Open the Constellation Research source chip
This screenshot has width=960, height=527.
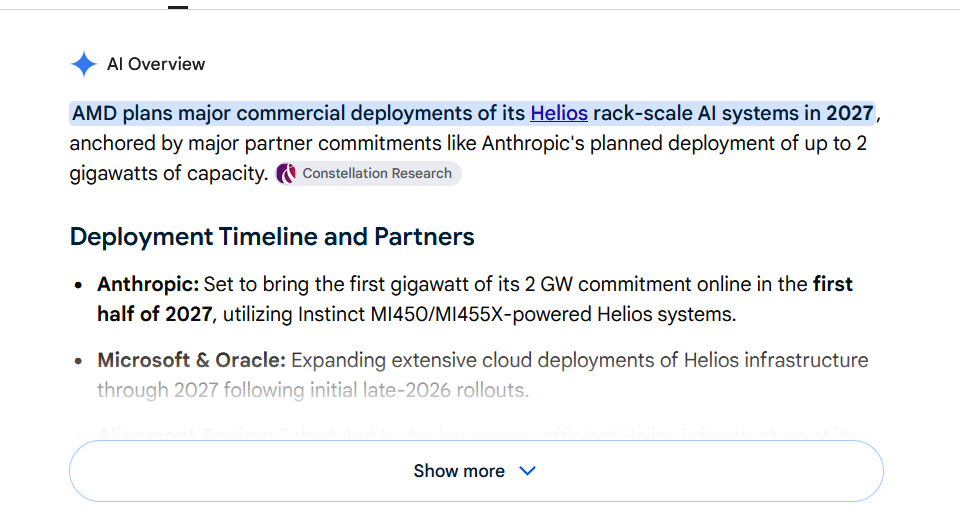click(367, 173)
